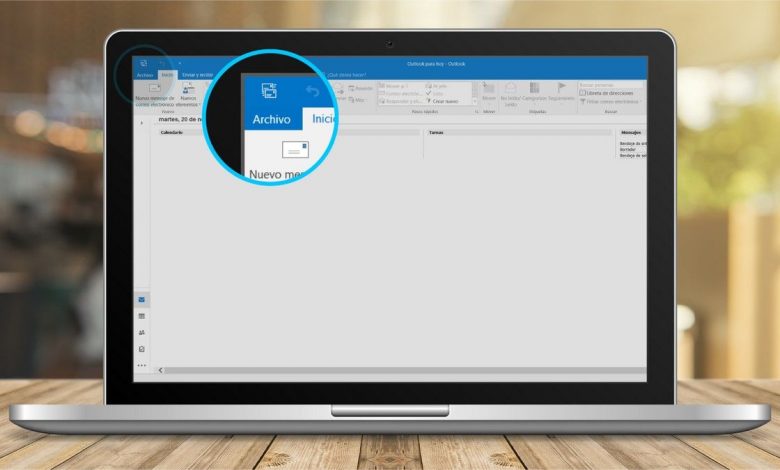Switch to the Mail navigation icon
This screenshot has width=780, height=470.
[x=142, y=300]
